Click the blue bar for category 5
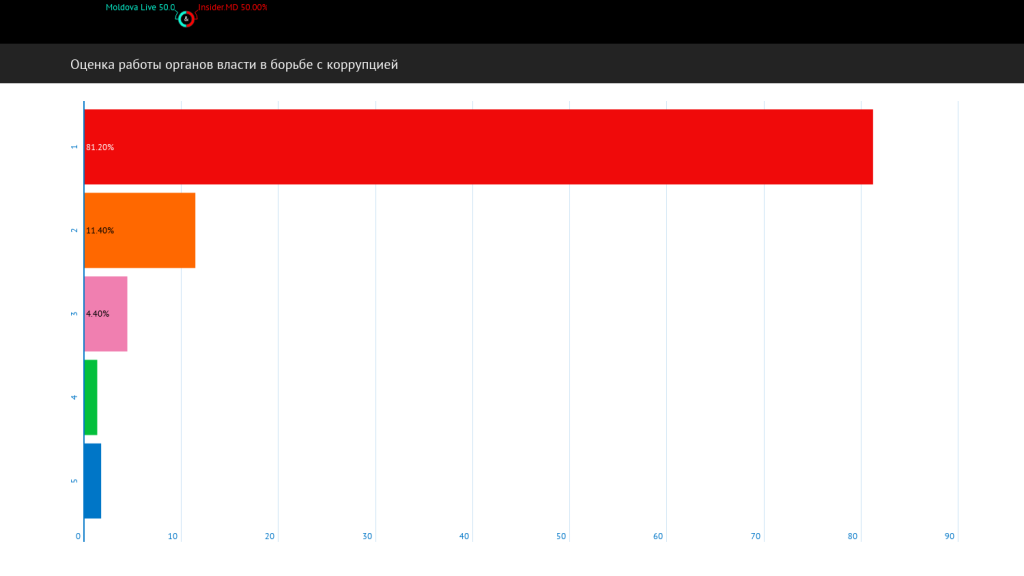Screen dimensions: 1024x576 point(93,480)
